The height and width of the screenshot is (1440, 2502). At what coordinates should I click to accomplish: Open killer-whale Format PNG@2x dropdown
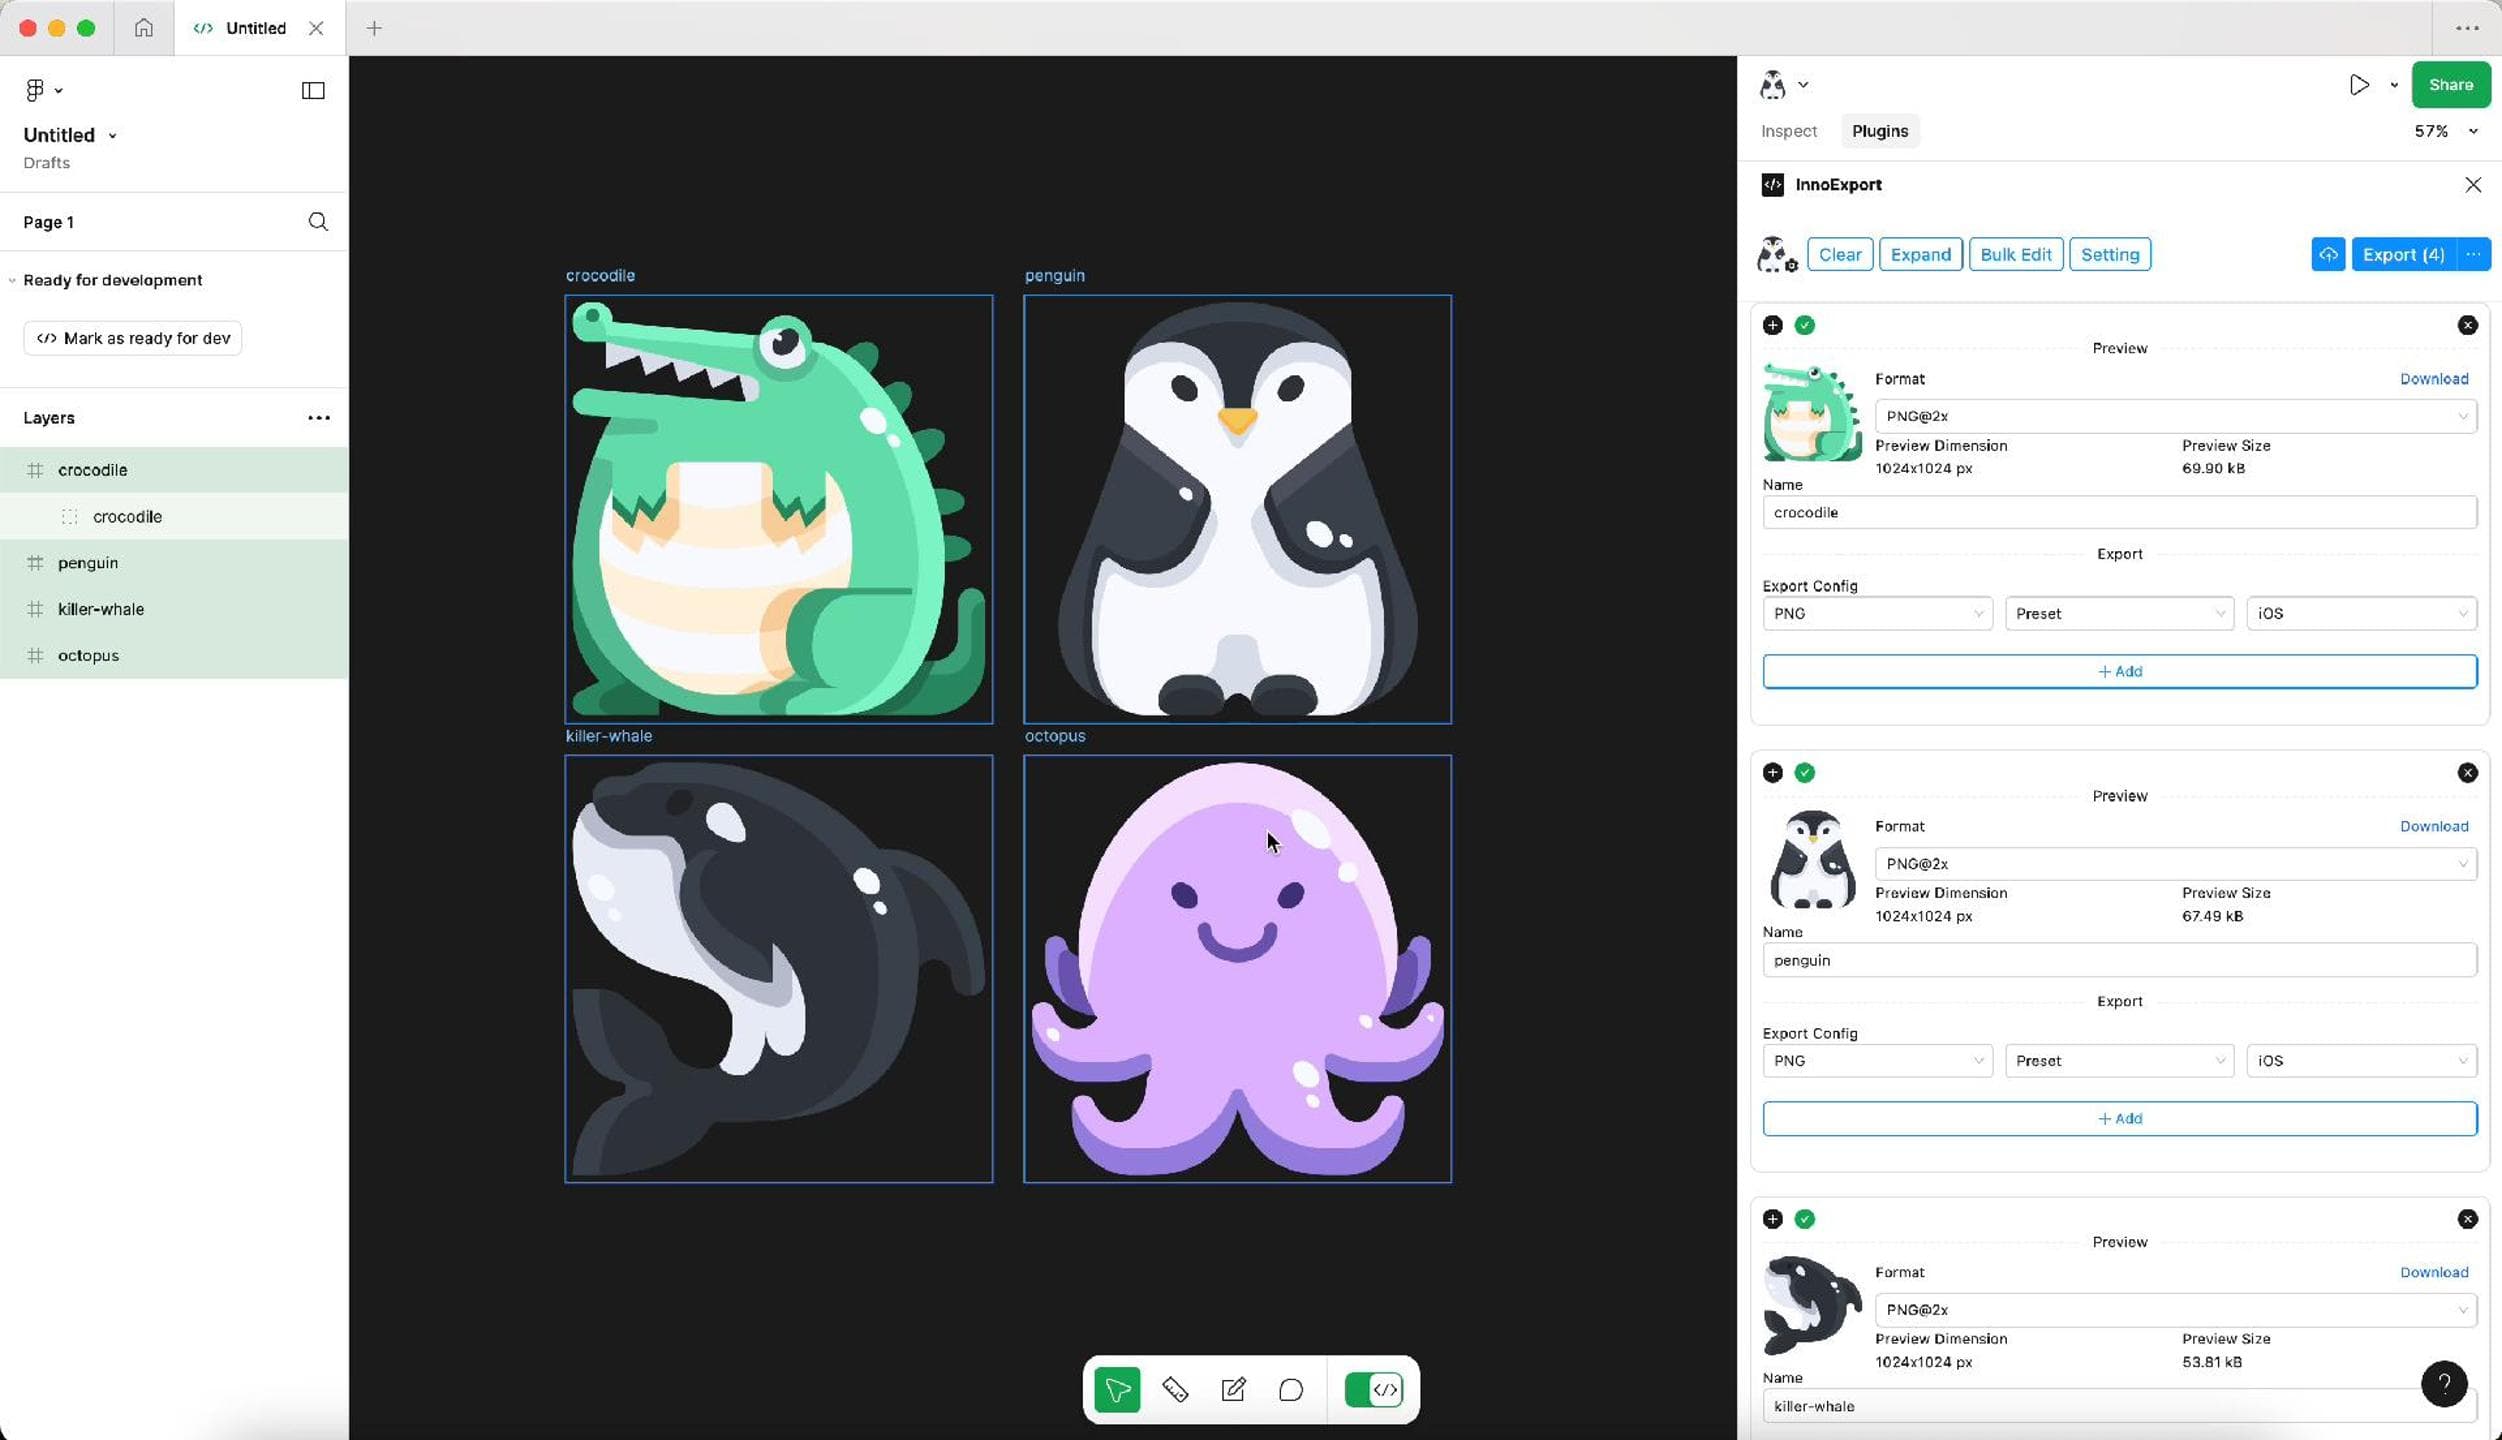click(x=2175, y=1310)
